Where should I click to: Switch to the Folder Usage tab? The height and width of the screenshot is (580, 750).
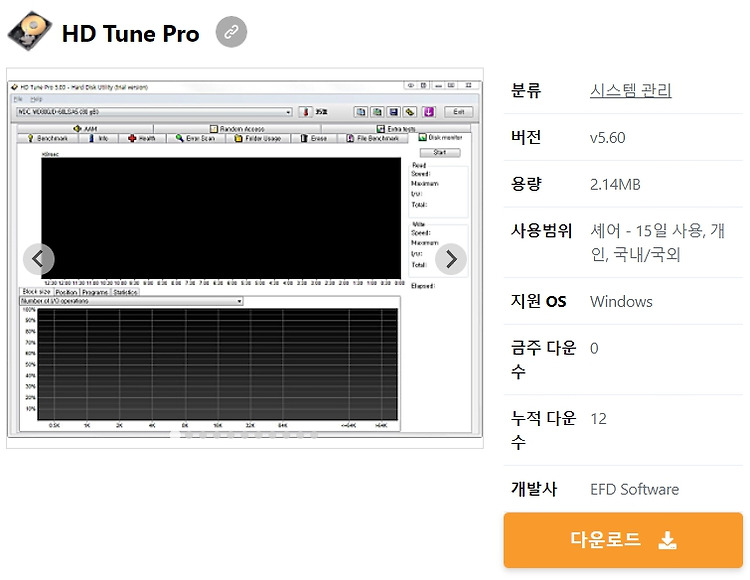tap(257, 138)
